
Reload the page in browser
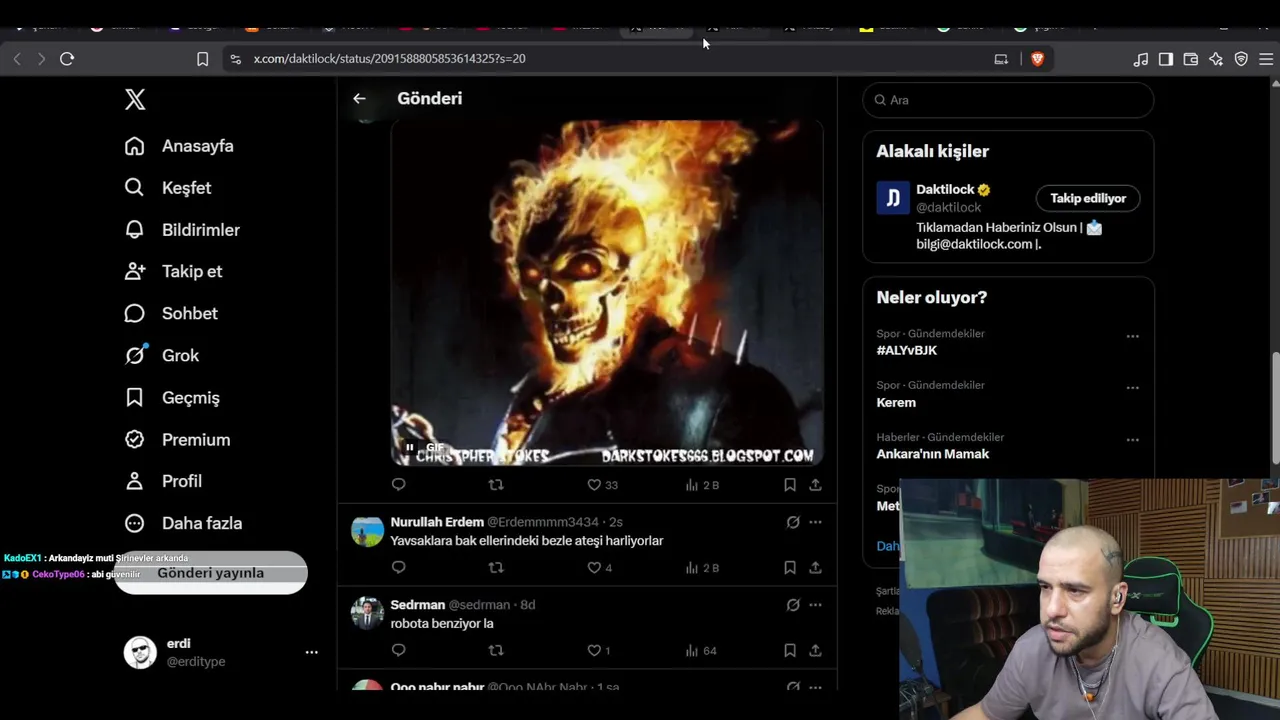[67, 59]
